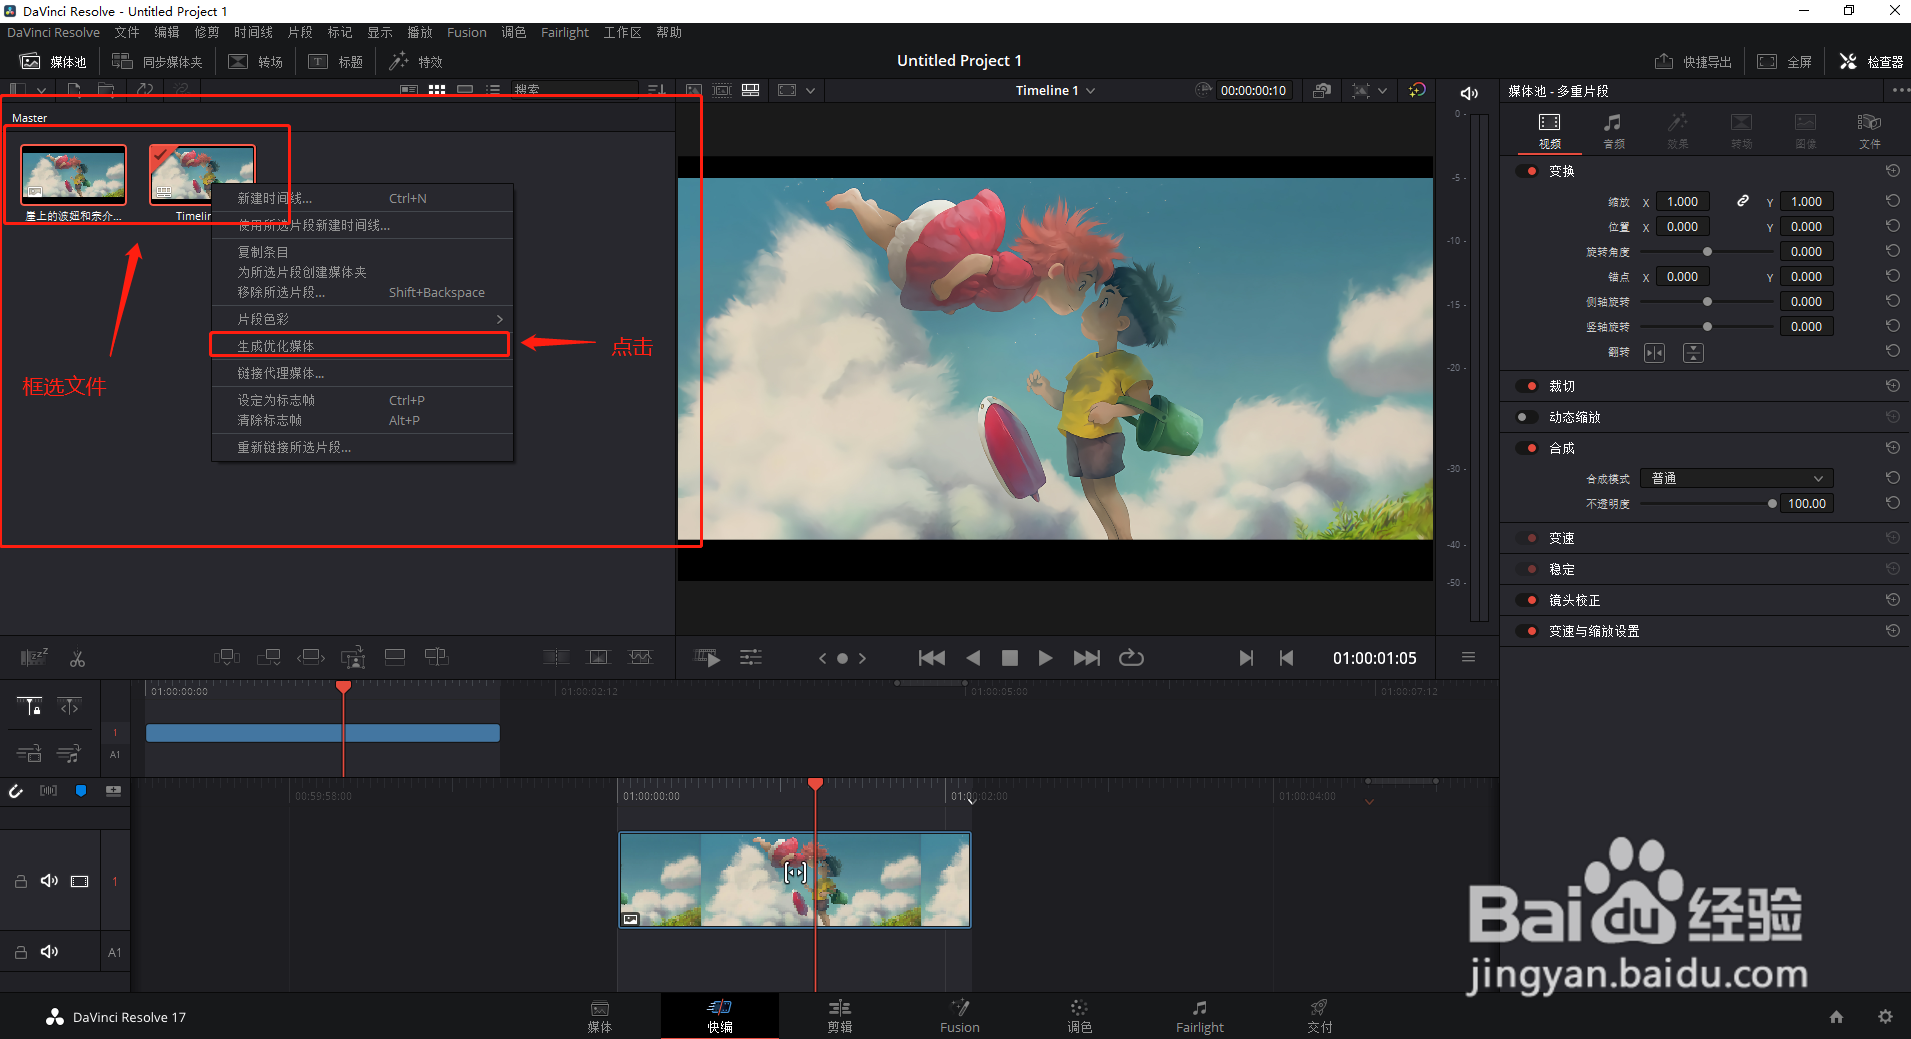Toggle the zoom X/Y link icon

click(x=1742, y=201)
